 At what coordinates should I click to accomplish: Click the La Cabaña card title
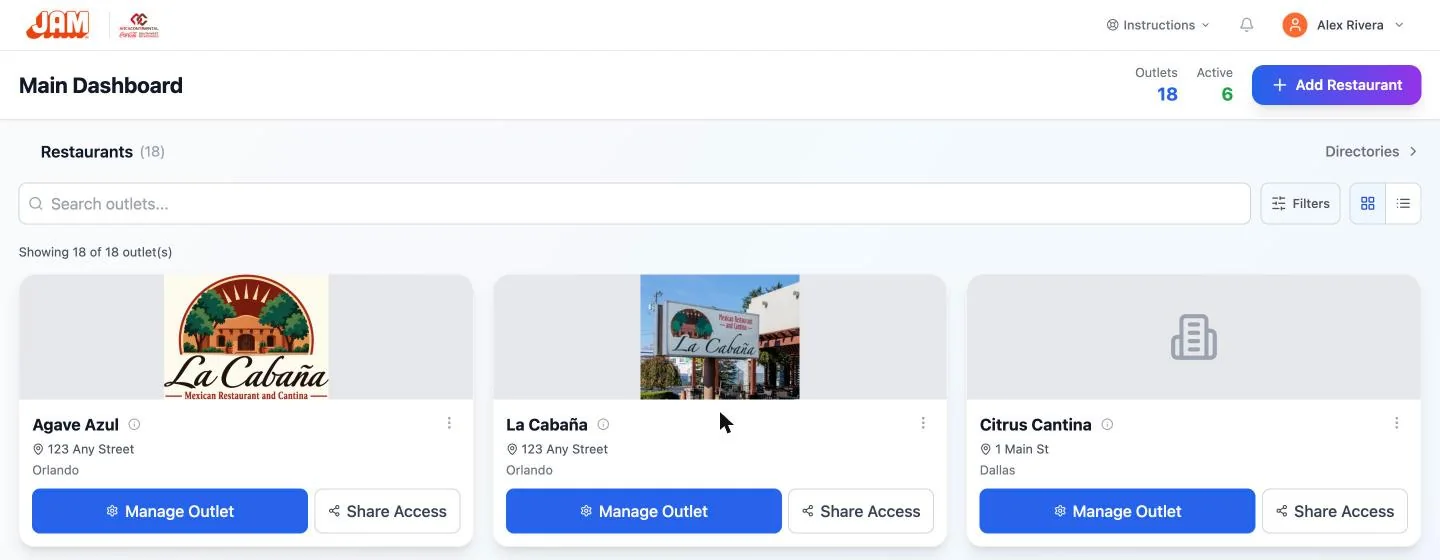pos(547,425)
